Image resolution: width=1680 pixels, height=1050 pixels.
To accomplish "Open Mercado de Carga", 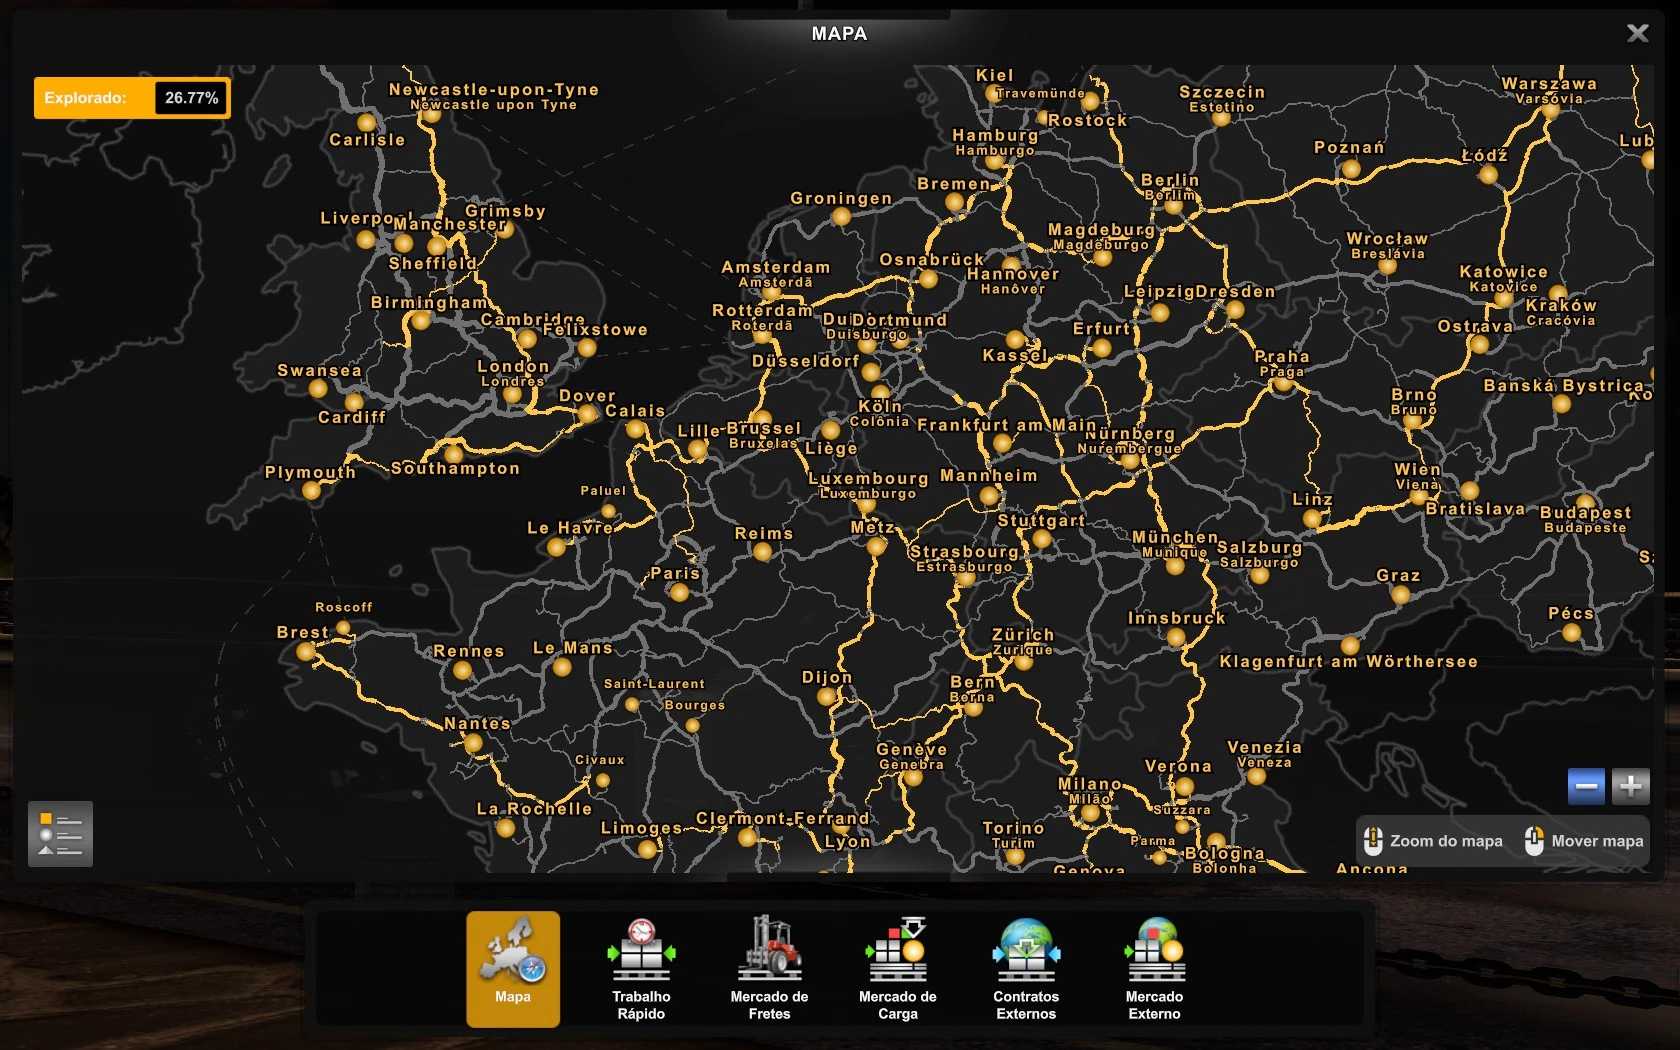I will click(x=897, y=967).
